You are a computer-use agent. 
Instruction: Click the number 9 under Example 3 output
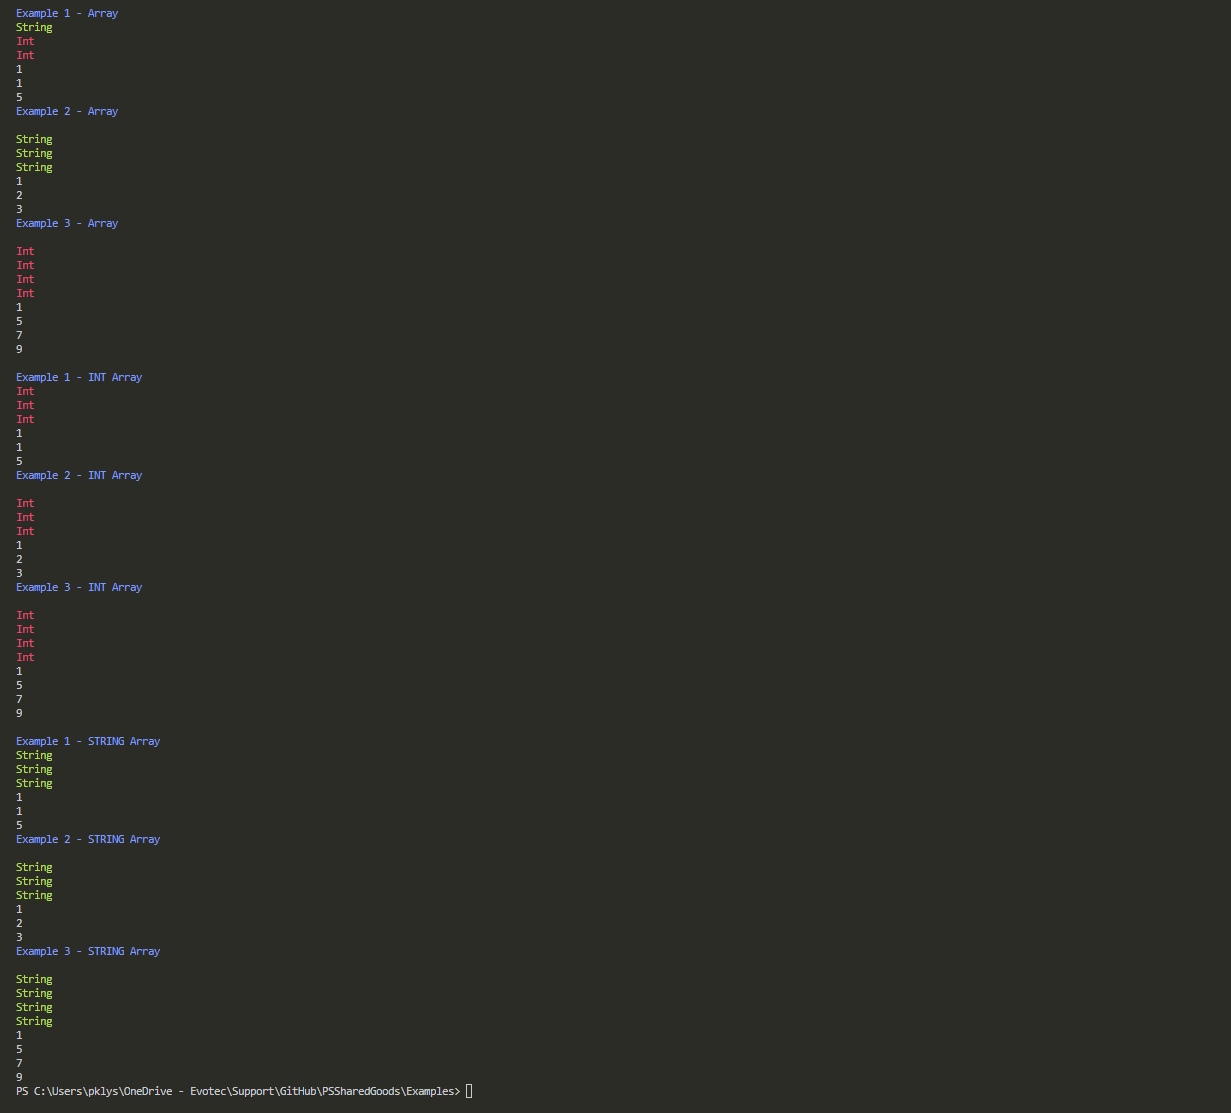click(x=18, y=348)
